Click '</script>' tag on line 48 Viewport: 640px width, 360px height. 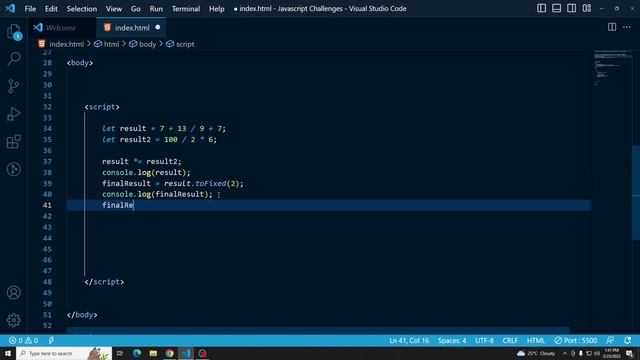104,282
